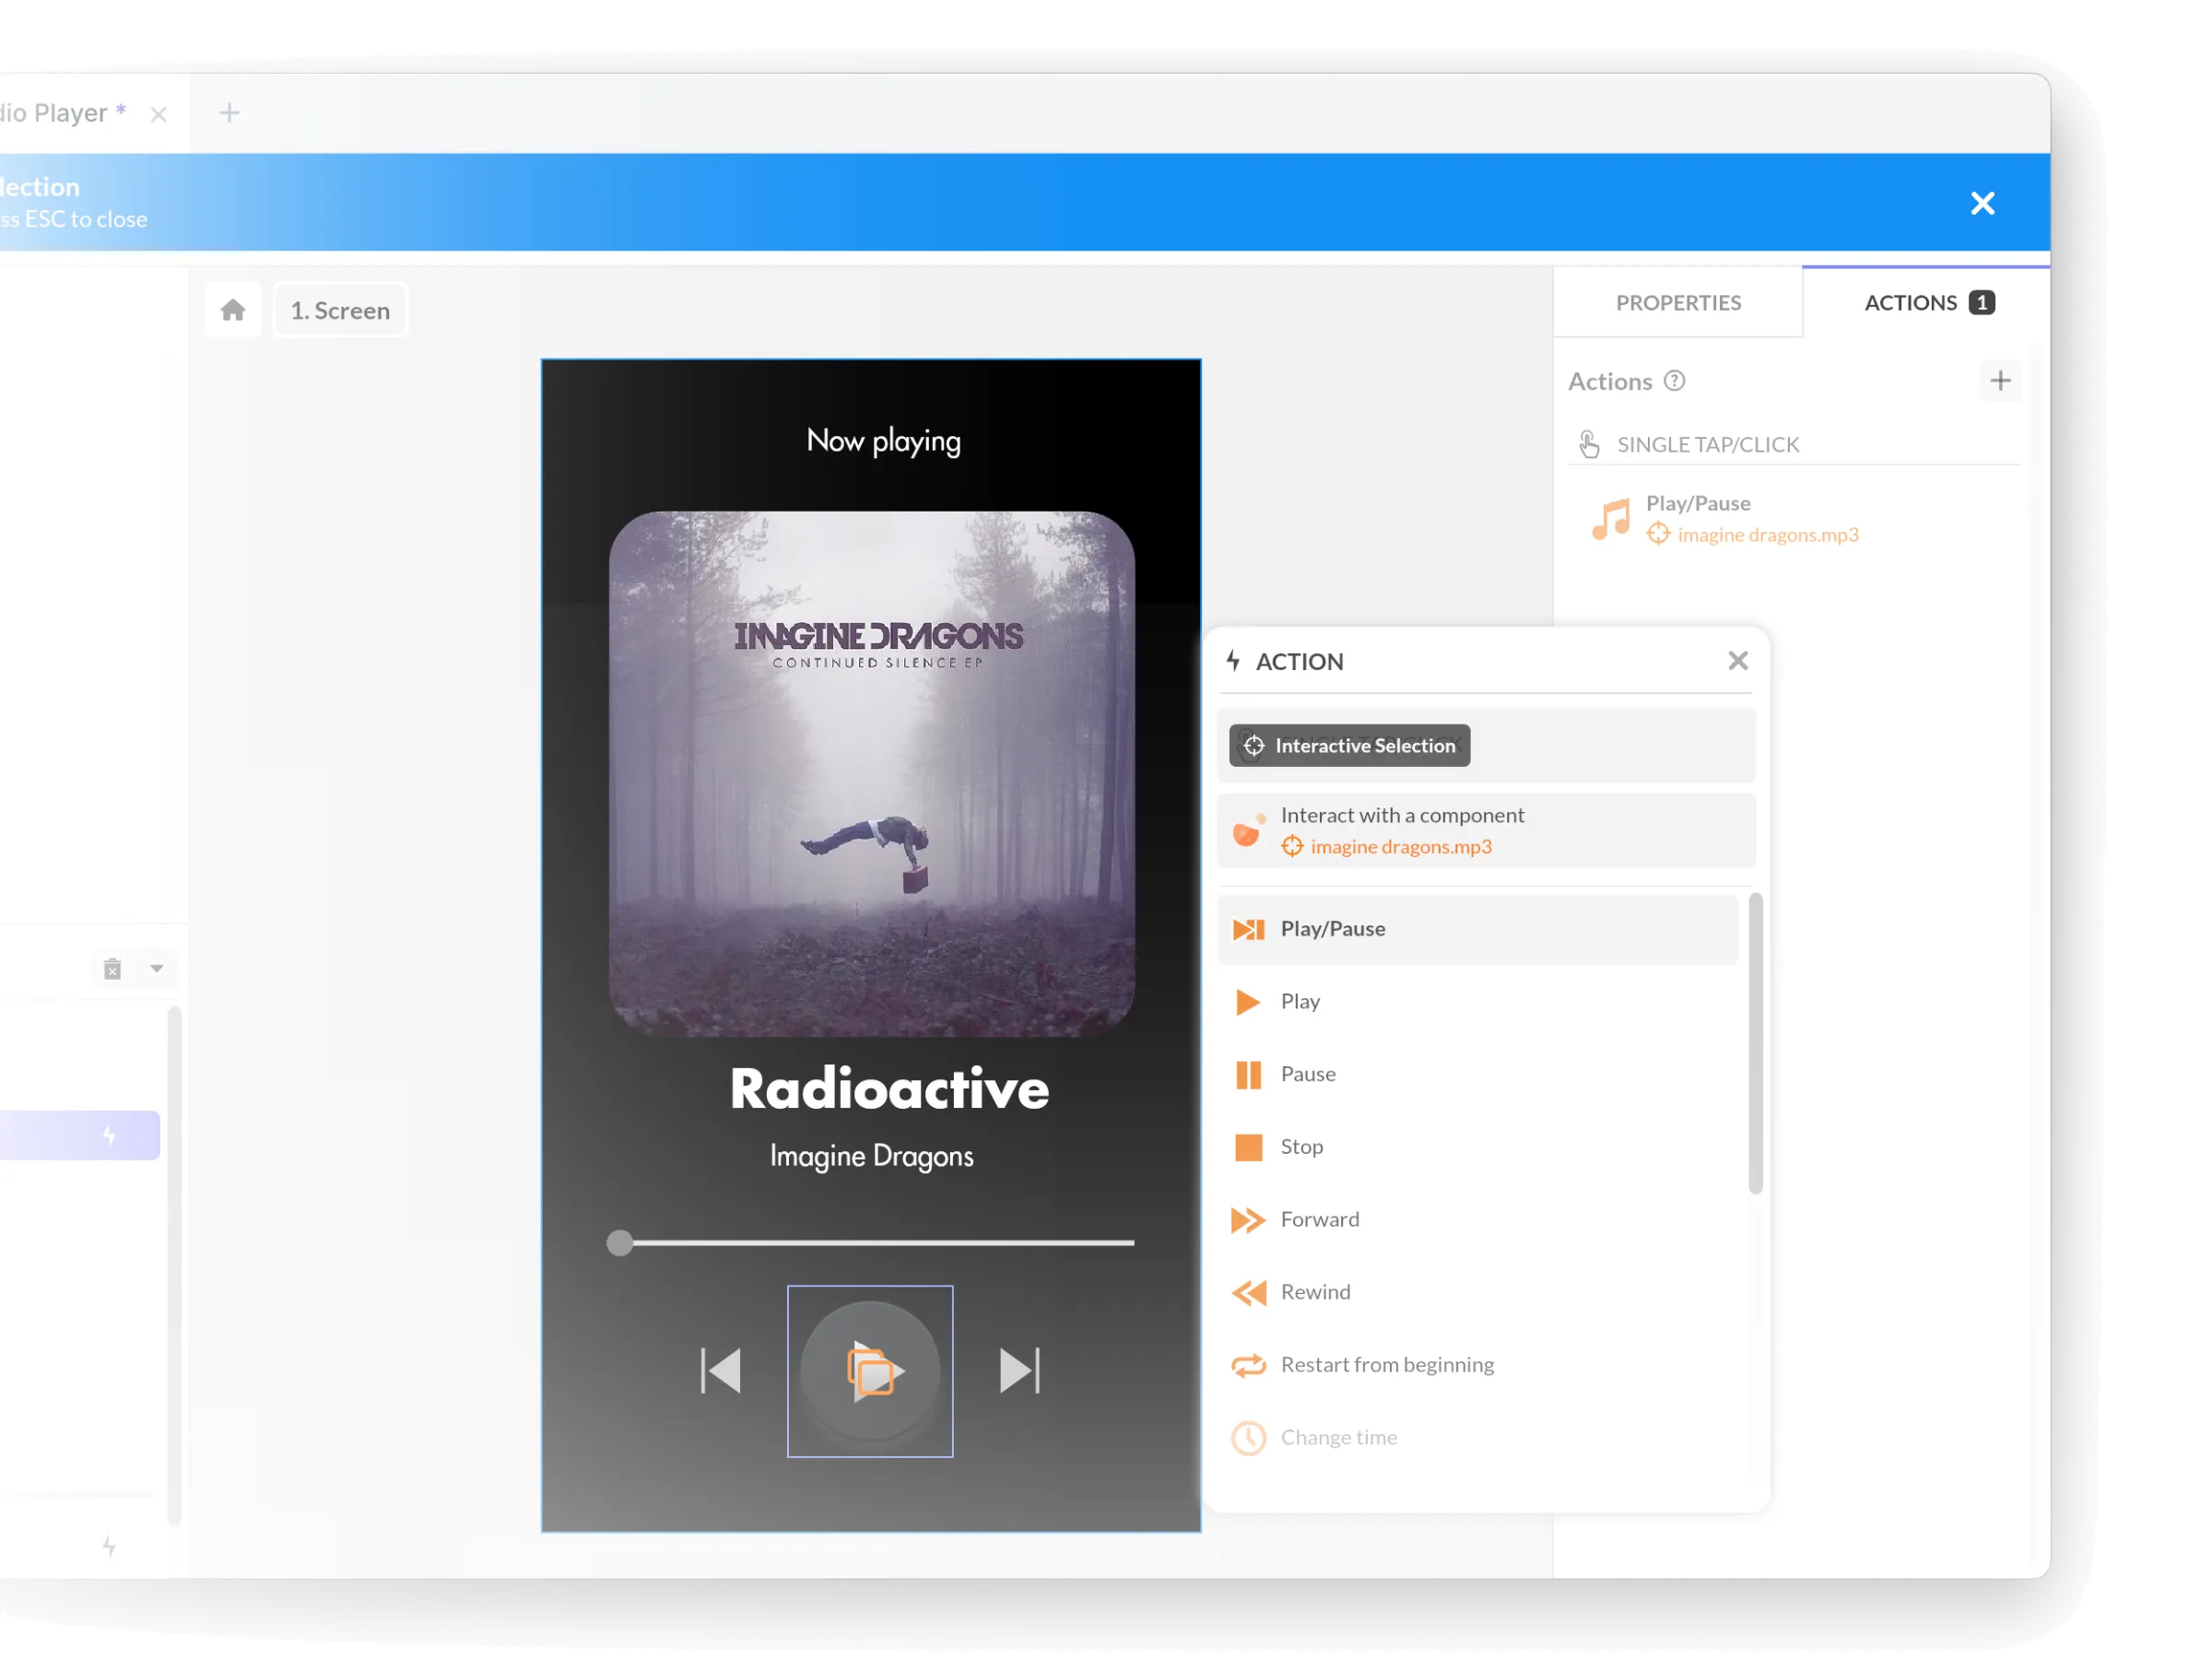The height and width of the screenshot is (1659, 2212).
Task: Go to the home screen icon
Action: [233, 311]
